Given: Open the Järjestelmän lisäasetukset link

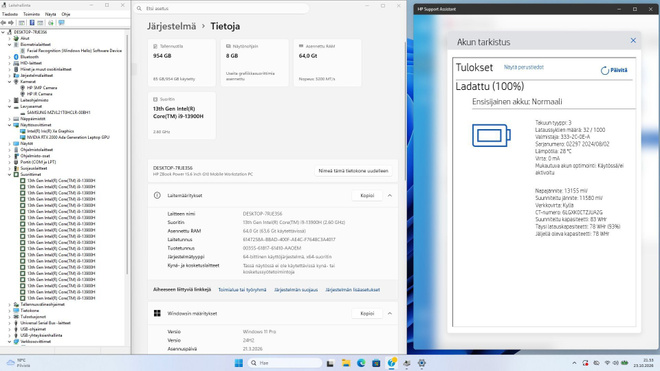Looking at the screenshot, I should pos(353,290).
